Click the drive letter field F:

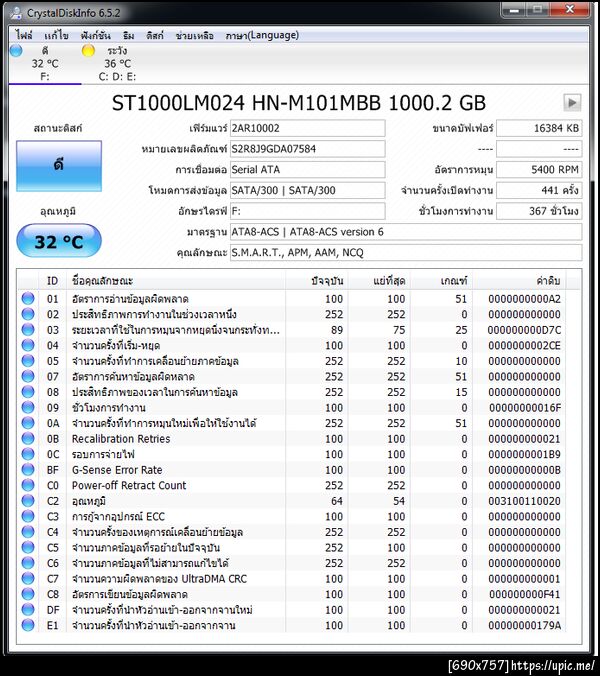pos(307,211)
